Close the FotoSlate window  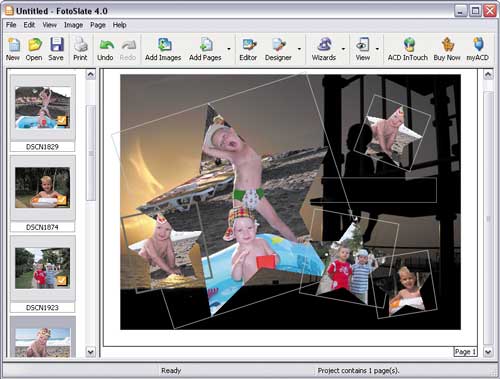click(x=490, y=11)
